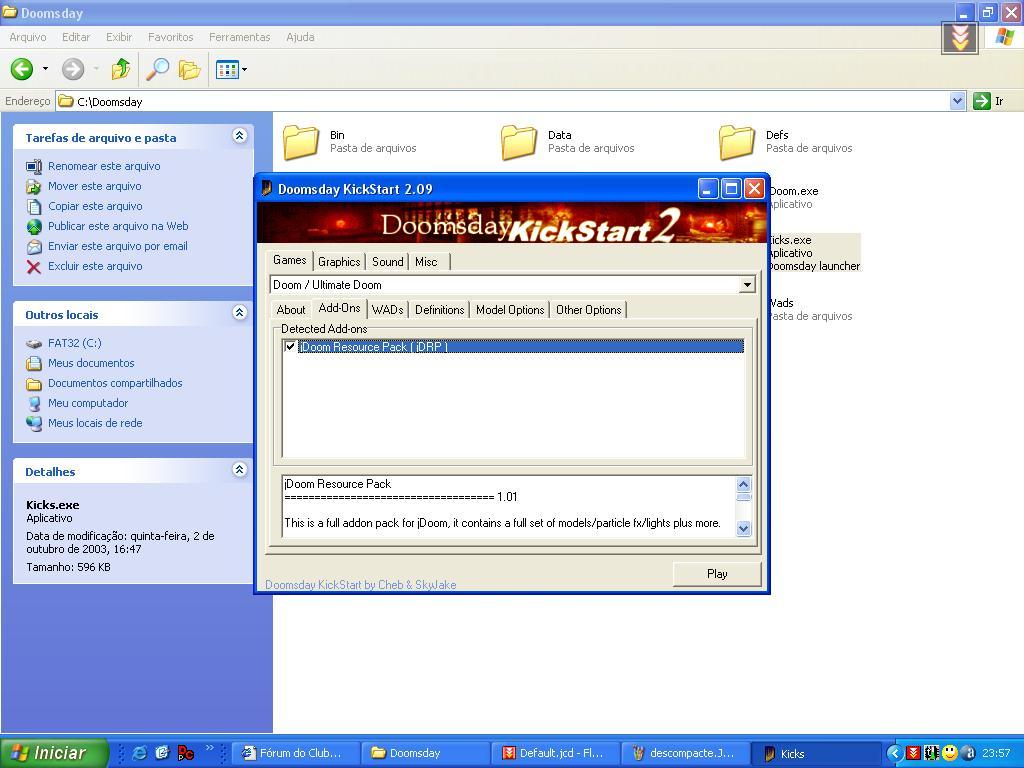Click the Play button

click(716, 574)
